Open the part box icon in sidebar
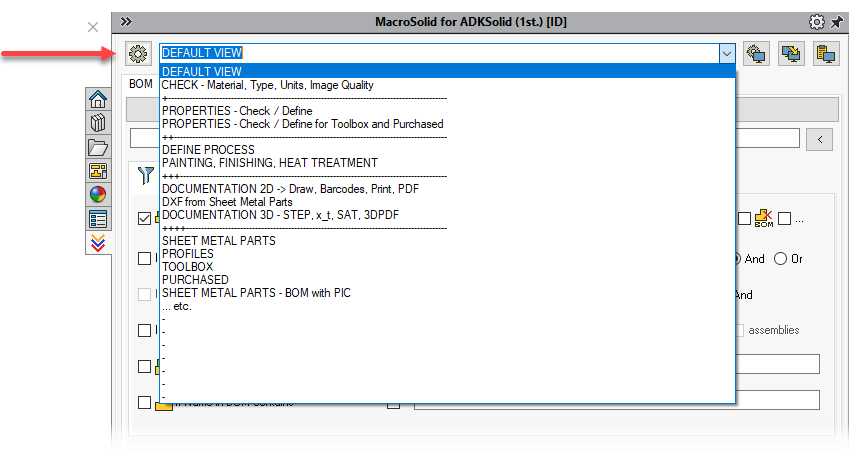The width and height of the screenshot is (858, 453). [x=98, y=123]
